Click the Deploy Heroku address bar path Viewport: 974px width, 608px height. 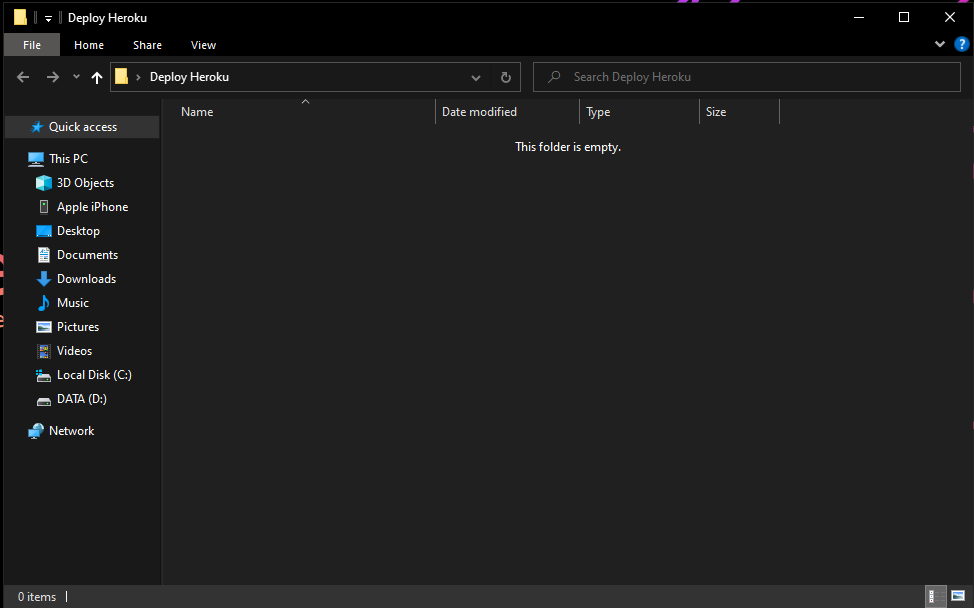click(189, 77)
